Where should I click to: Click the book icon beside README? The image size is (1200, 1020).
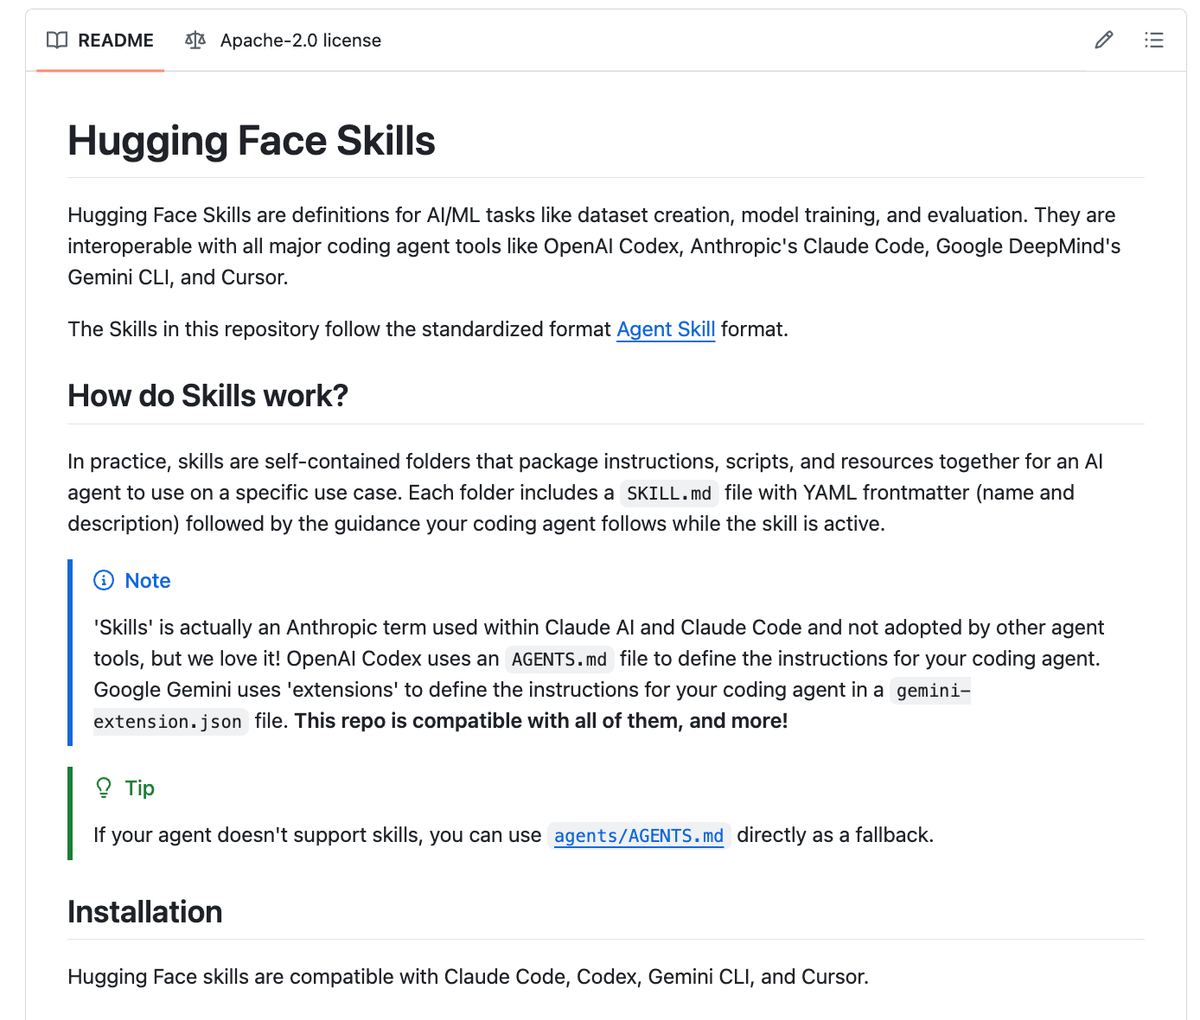(58, 40)
